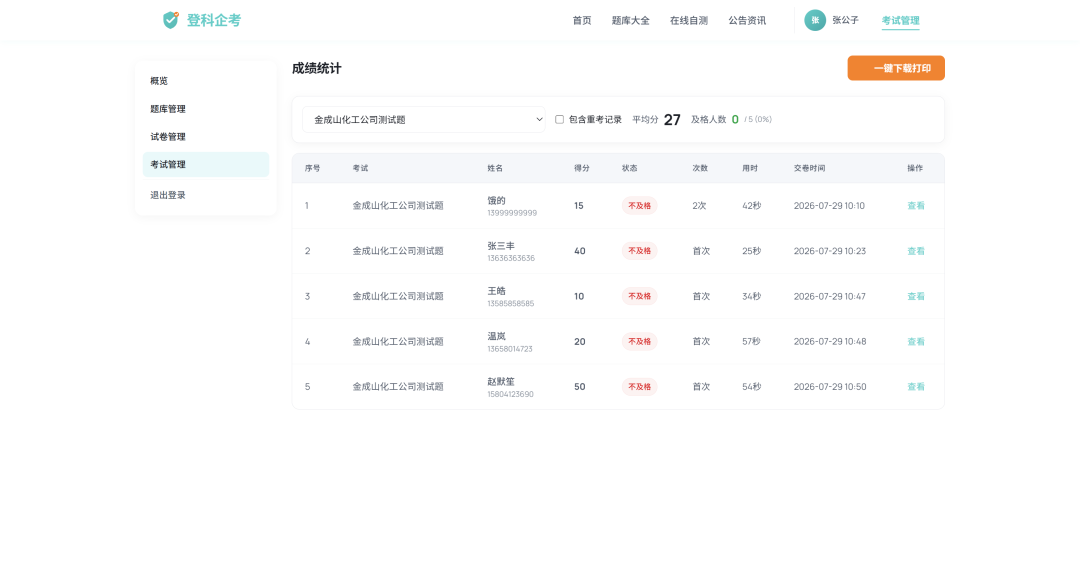Image resolution: width=1080 pixels, height=580 pixels.
Task: Open the 金成山化工公司测试题 exam dropdown
Action: click(424, 119)
